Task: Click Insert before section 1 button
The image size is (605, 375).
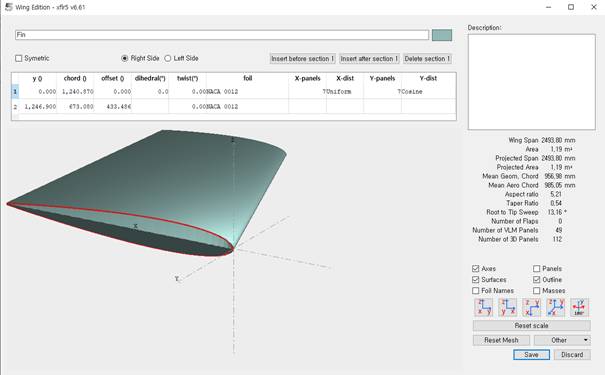Action: (x=302, y=59)
